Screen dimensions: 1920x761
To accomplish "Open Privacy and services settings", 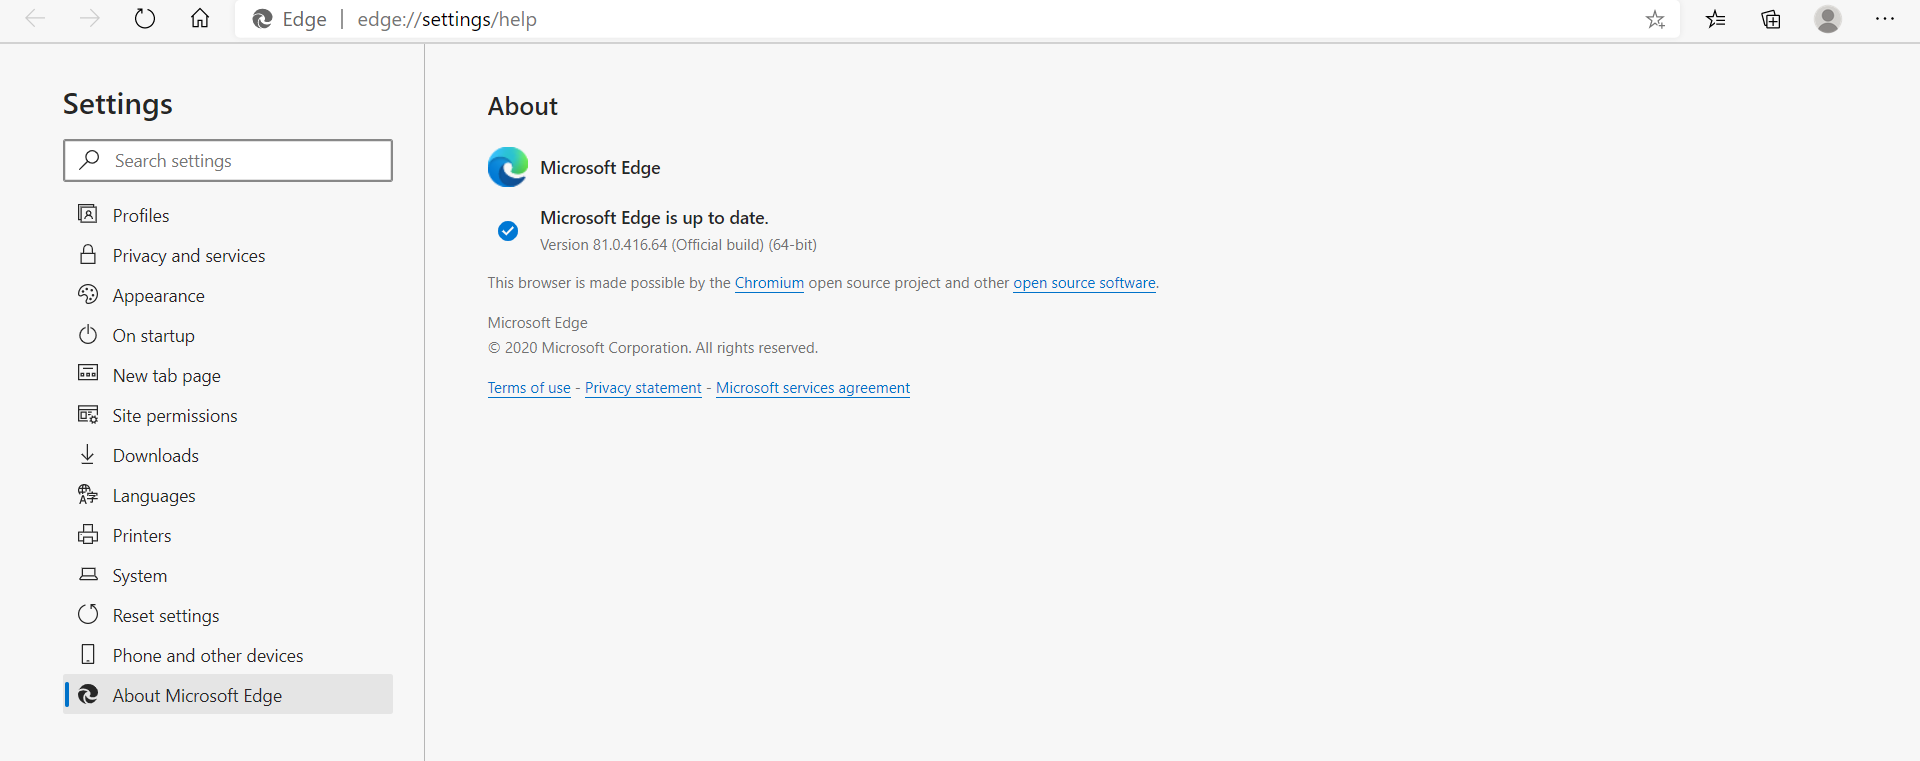I will pos(228,255).
